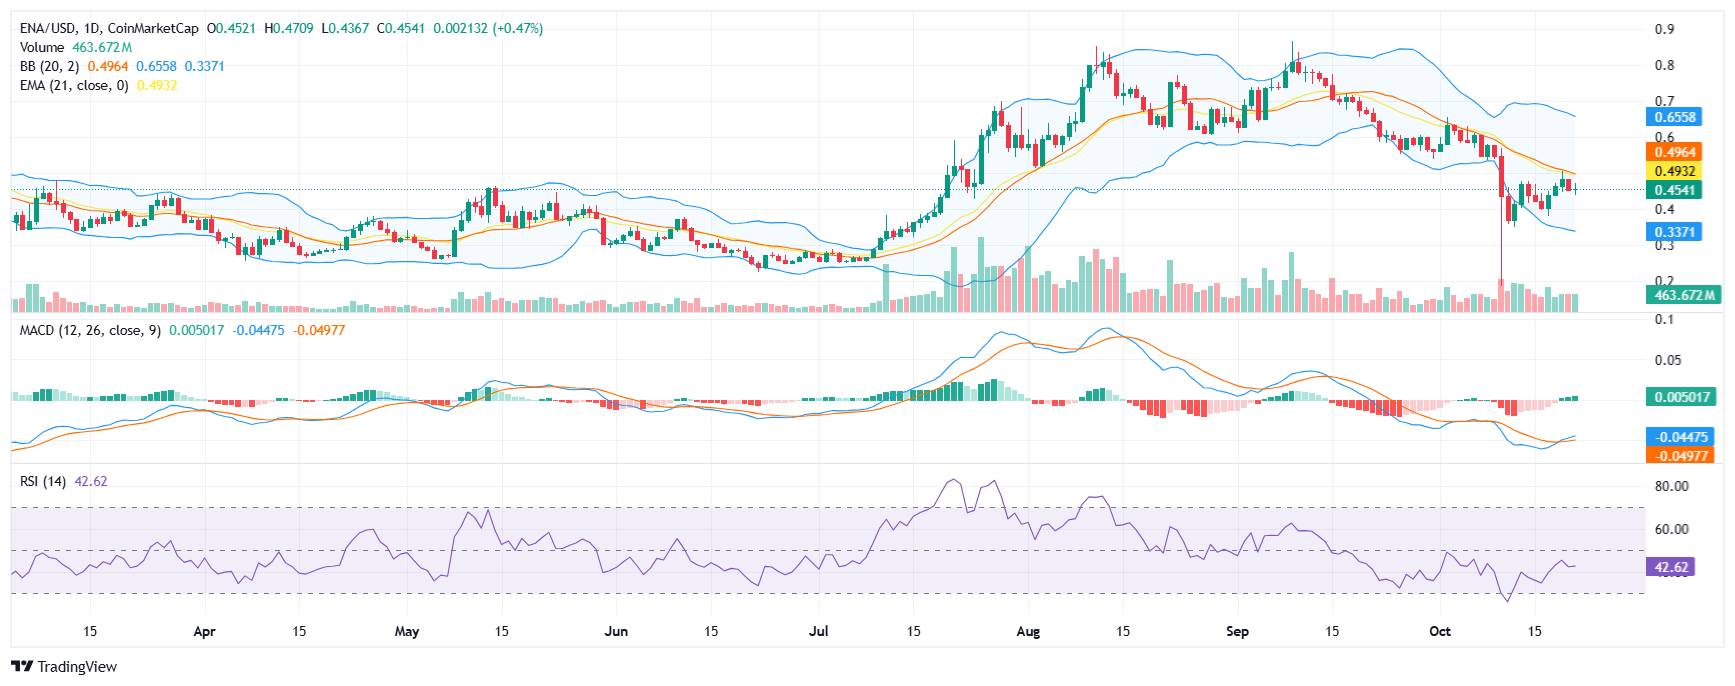Click the blue 0.6558 upper band price tag

1674,117
